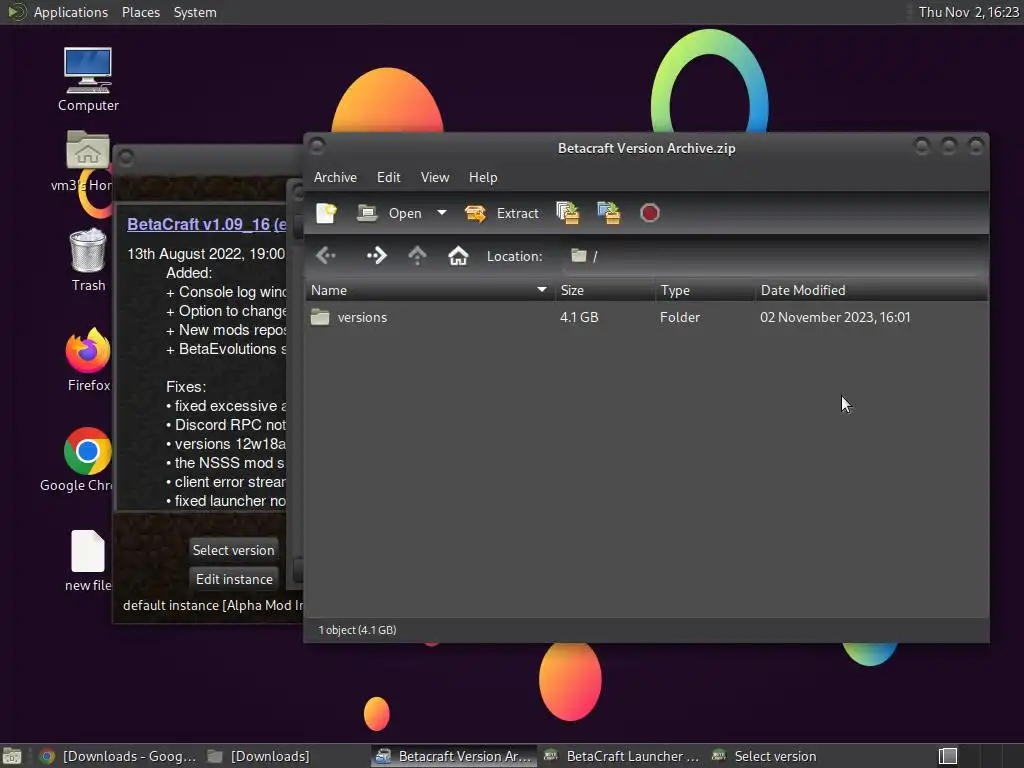1024x768 pixels.
Task: Create a new archive with the toolbar icon
Action: [327, 213]
